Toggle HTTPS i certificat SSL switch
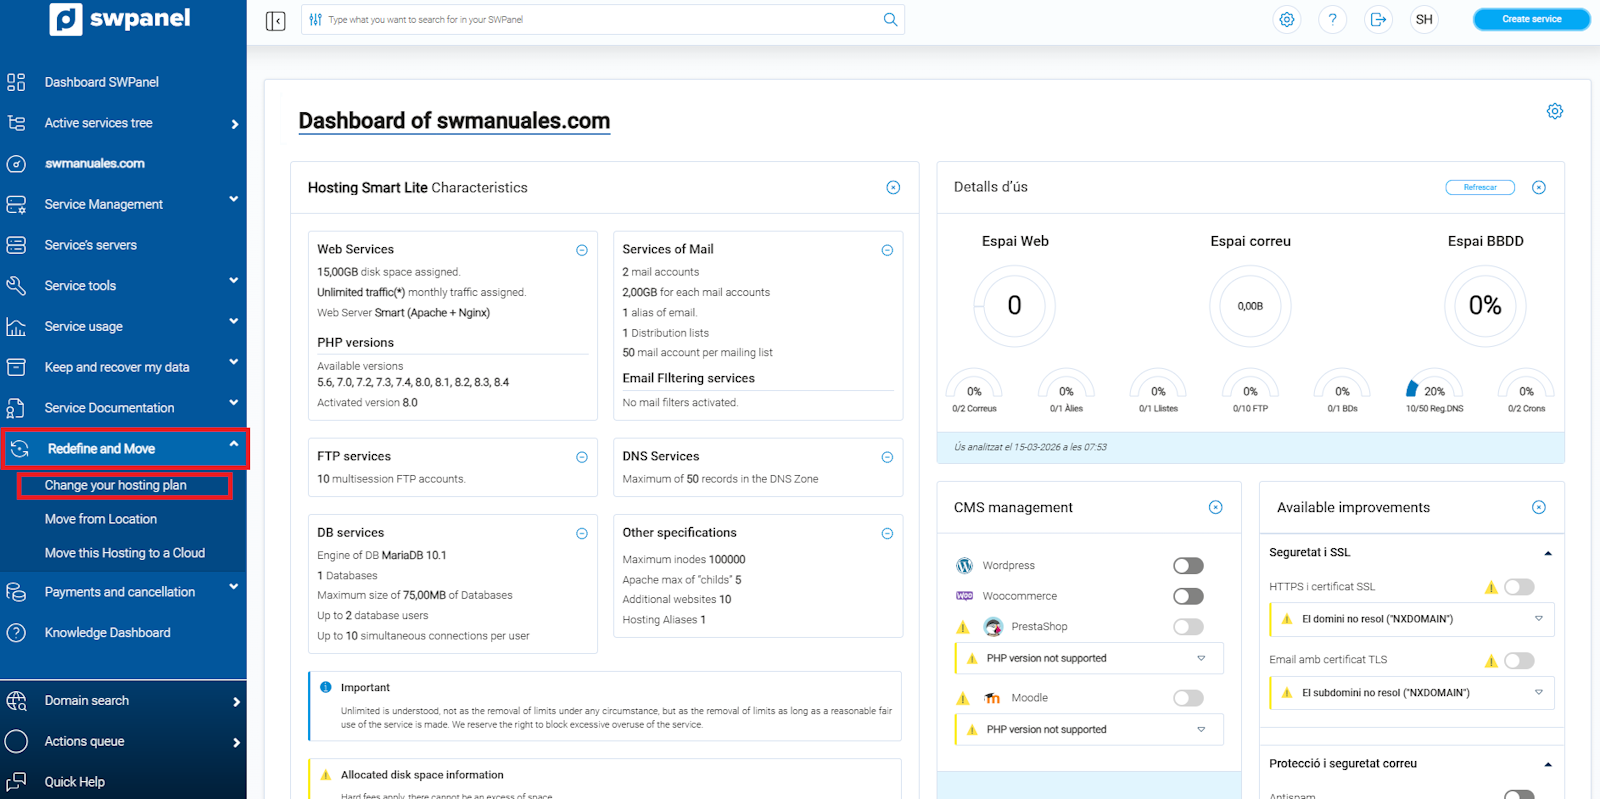Image resolution: width=1600 pixels, height=799 pixels. click(x=1518, y=587)
